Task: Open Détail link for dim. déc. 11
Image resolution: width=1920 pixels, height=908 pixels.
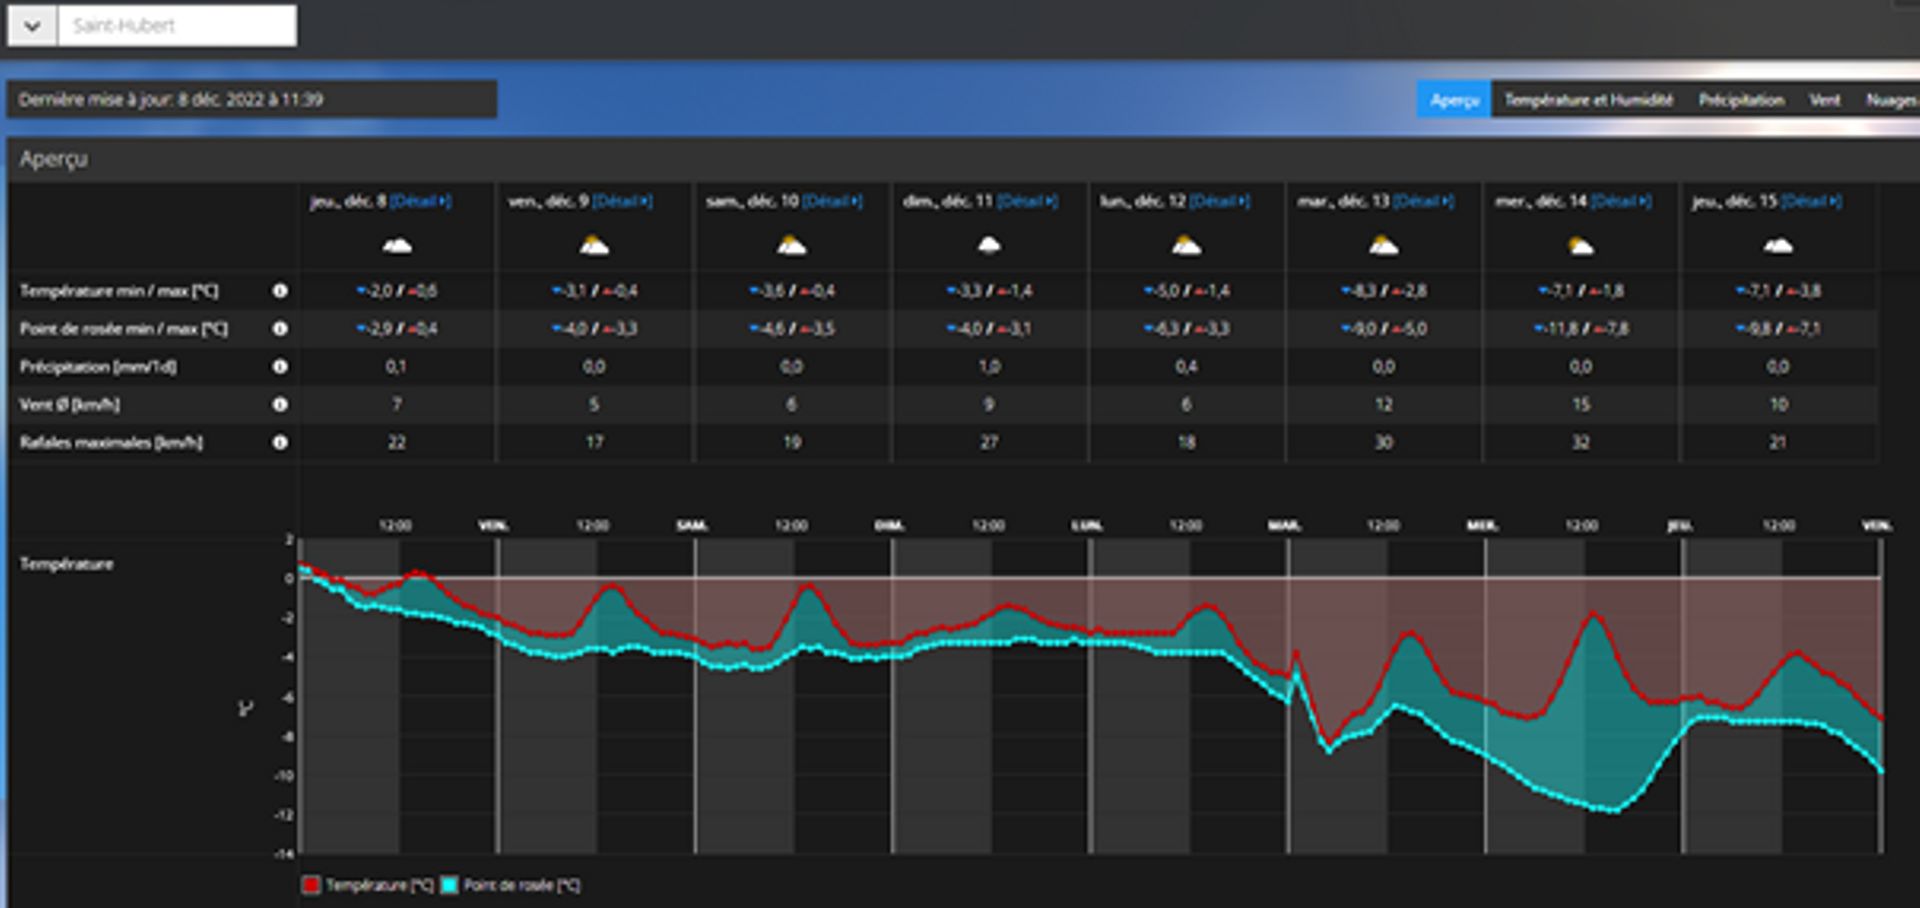Action: [x=1027, y=201]
